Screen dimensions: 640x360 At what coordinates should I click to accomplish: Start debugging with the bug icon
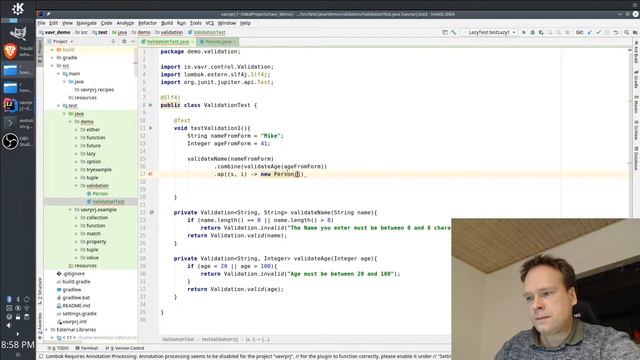coord(532,32)
